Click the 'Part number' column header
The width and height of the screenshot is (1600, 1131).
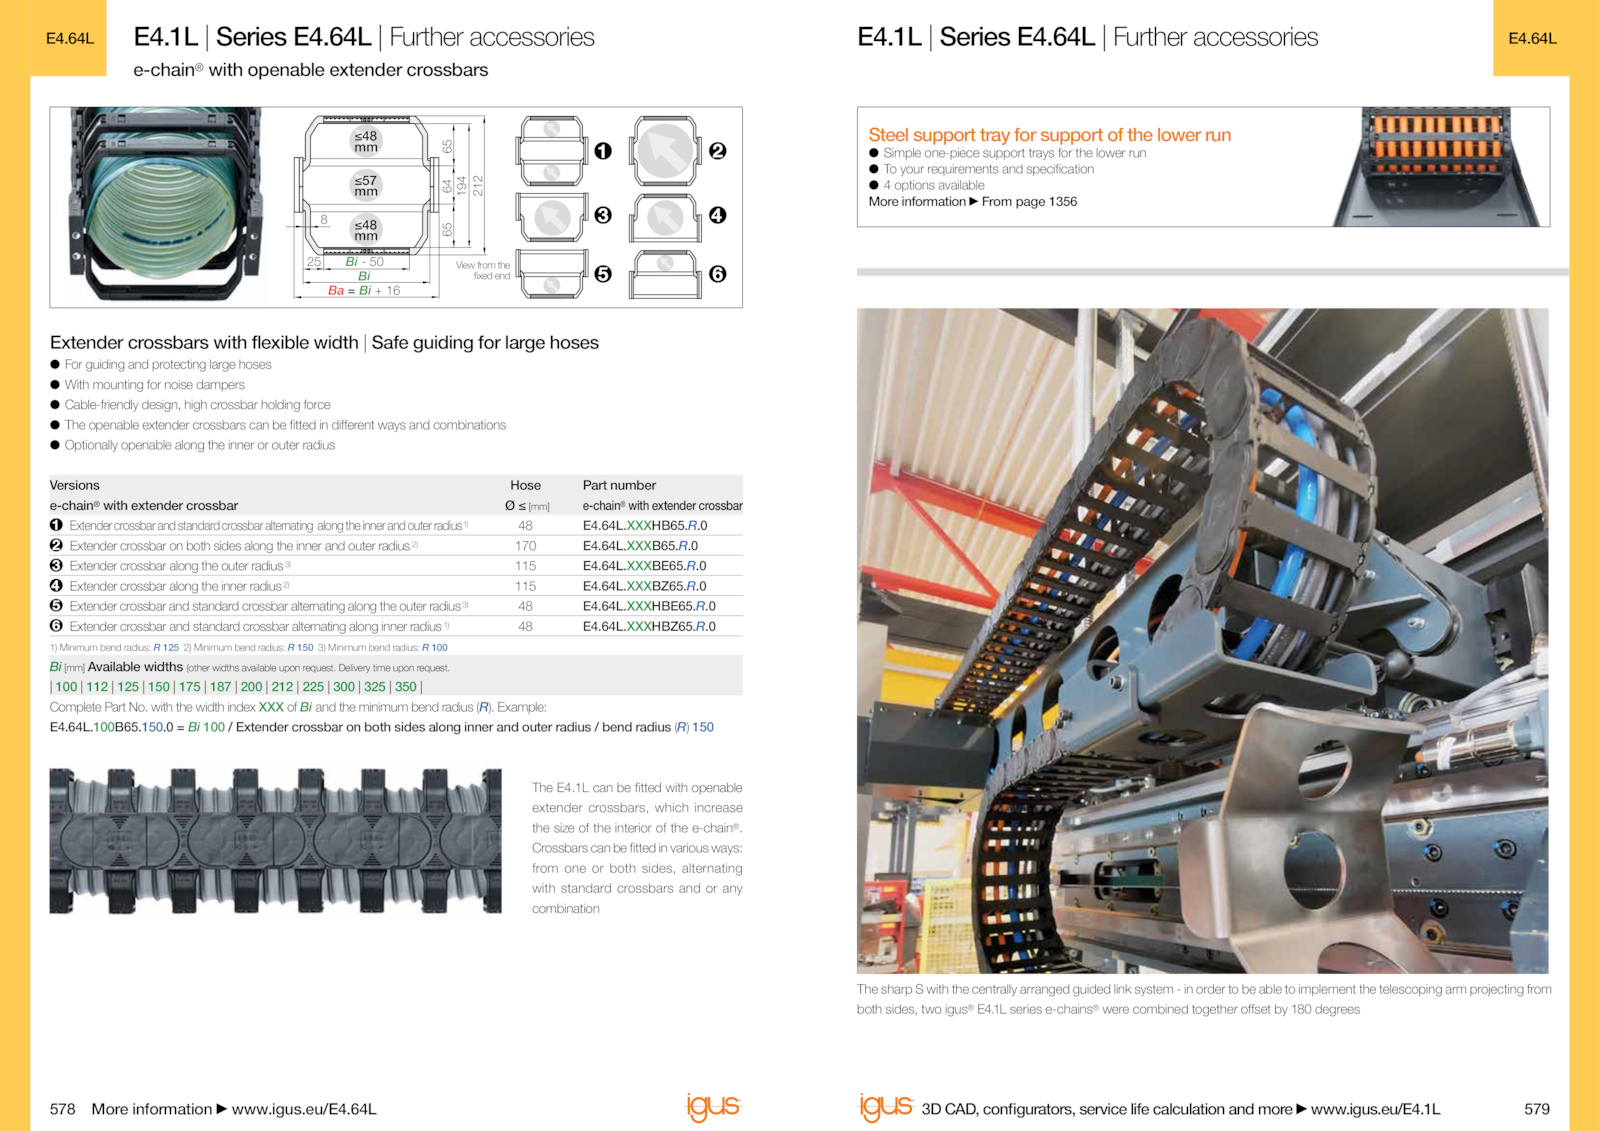coord(619,485)
